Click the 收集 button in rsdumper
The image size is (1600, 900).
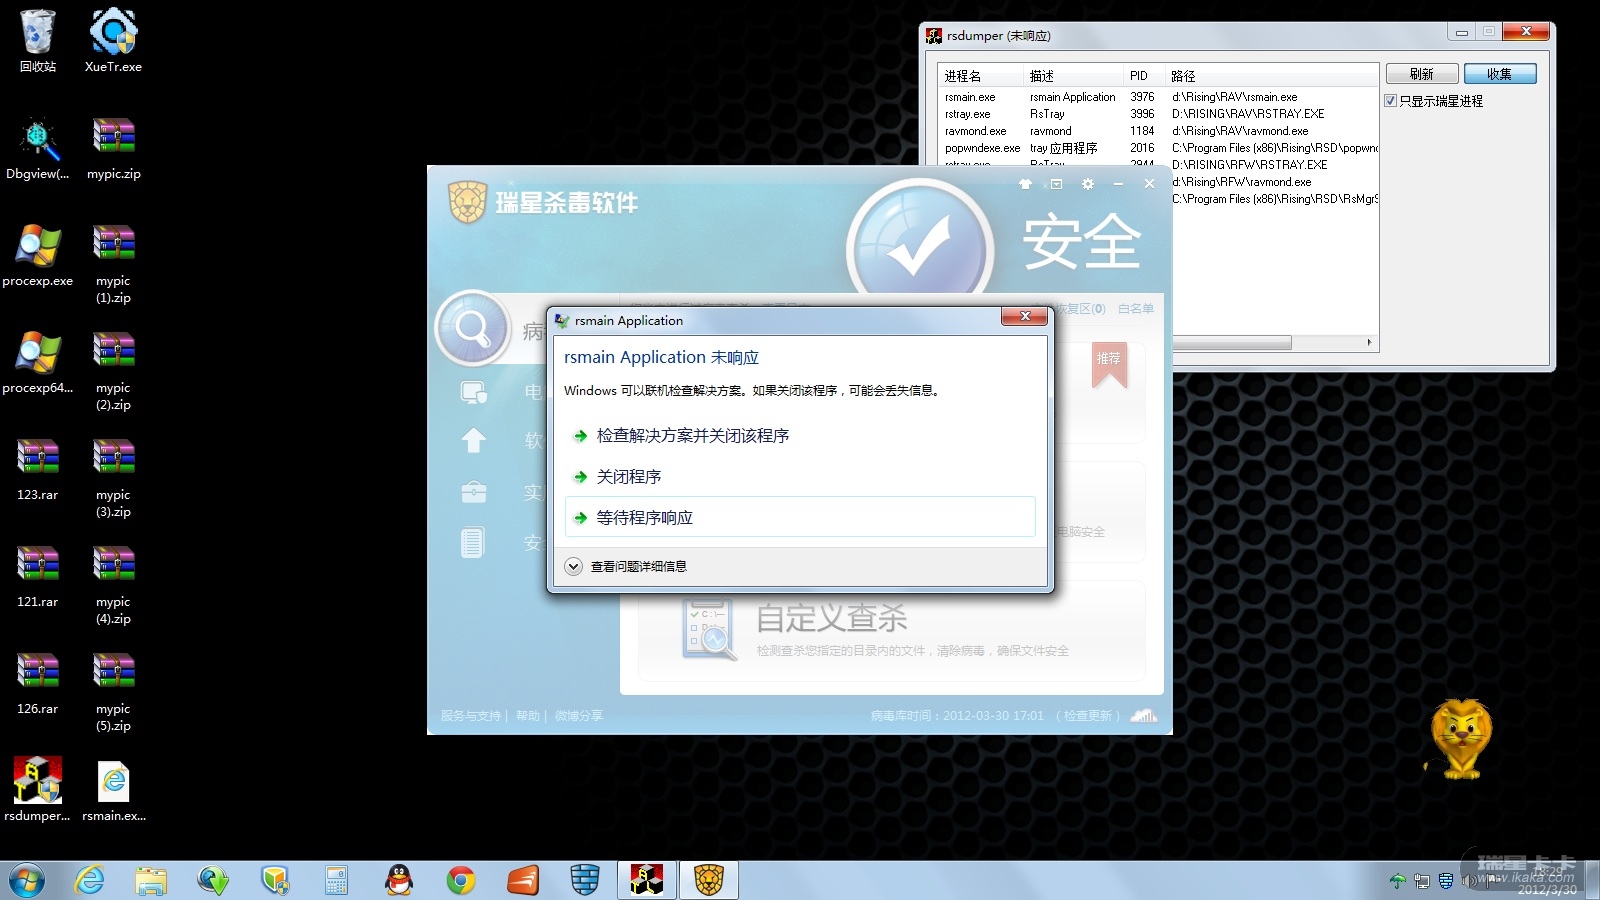1499,74
